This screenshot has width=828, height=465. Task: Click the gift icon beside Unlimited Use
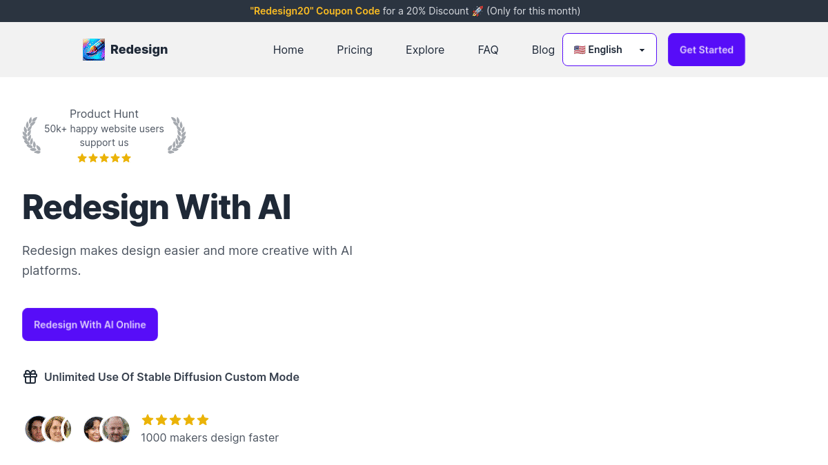tap(30, 377)
